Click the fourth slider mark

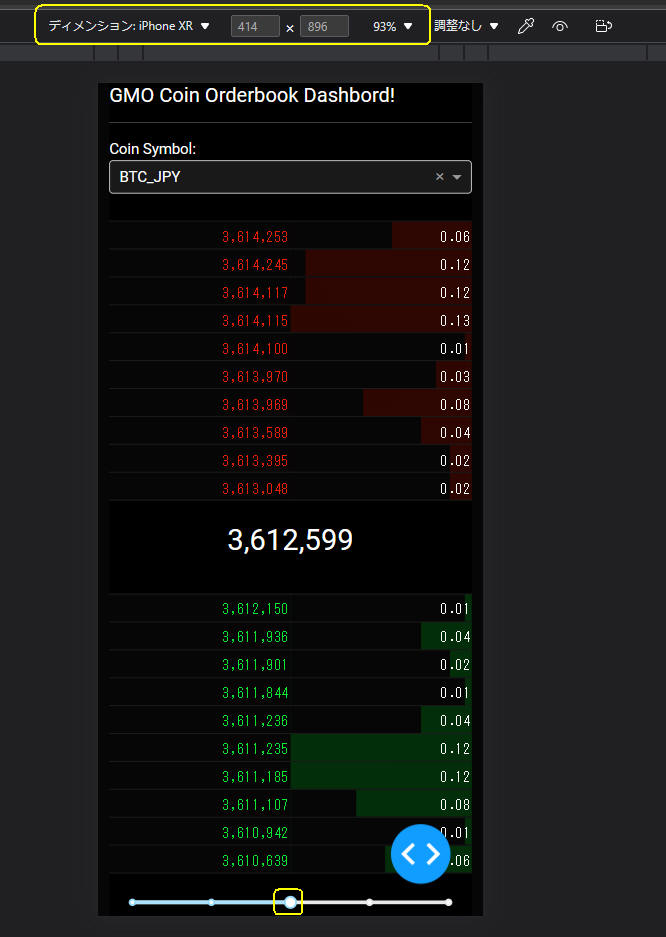pos(370,902)
